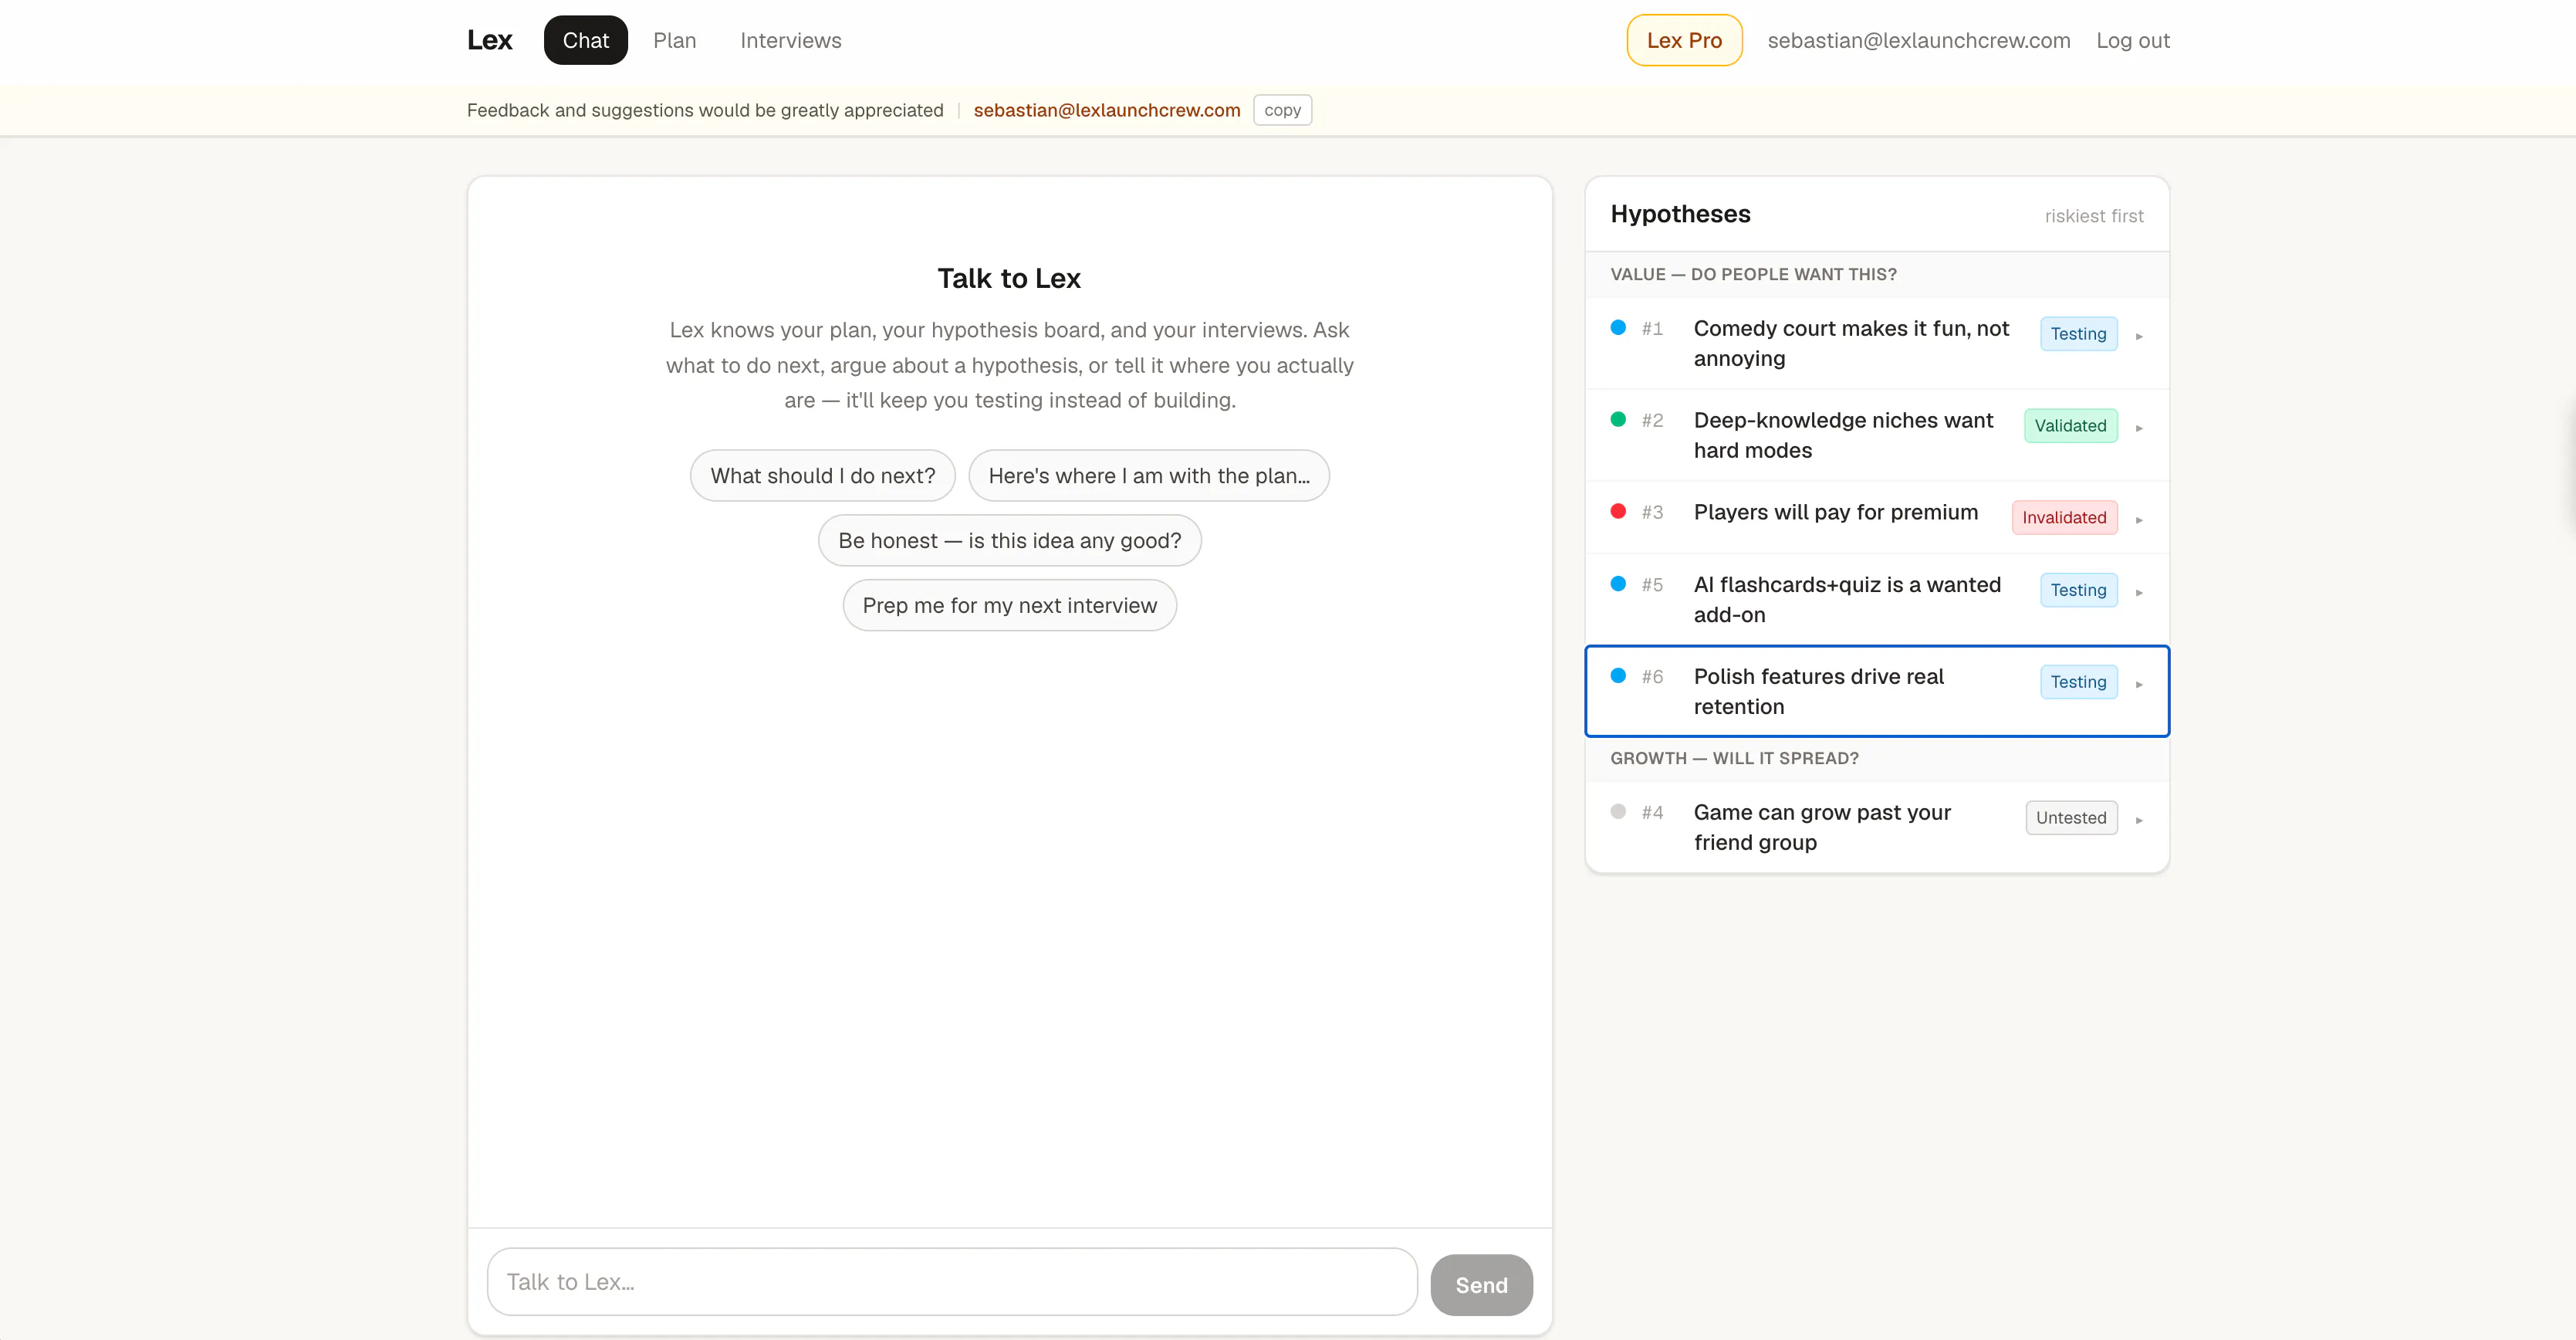Copy the feedback email address

pos(1282,110)
